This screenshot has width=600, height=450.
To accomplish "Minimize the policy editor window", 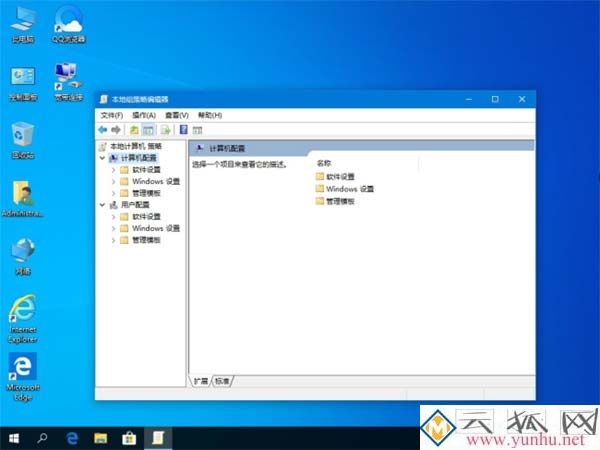I will pyautogui.click(x=469, y=99).
